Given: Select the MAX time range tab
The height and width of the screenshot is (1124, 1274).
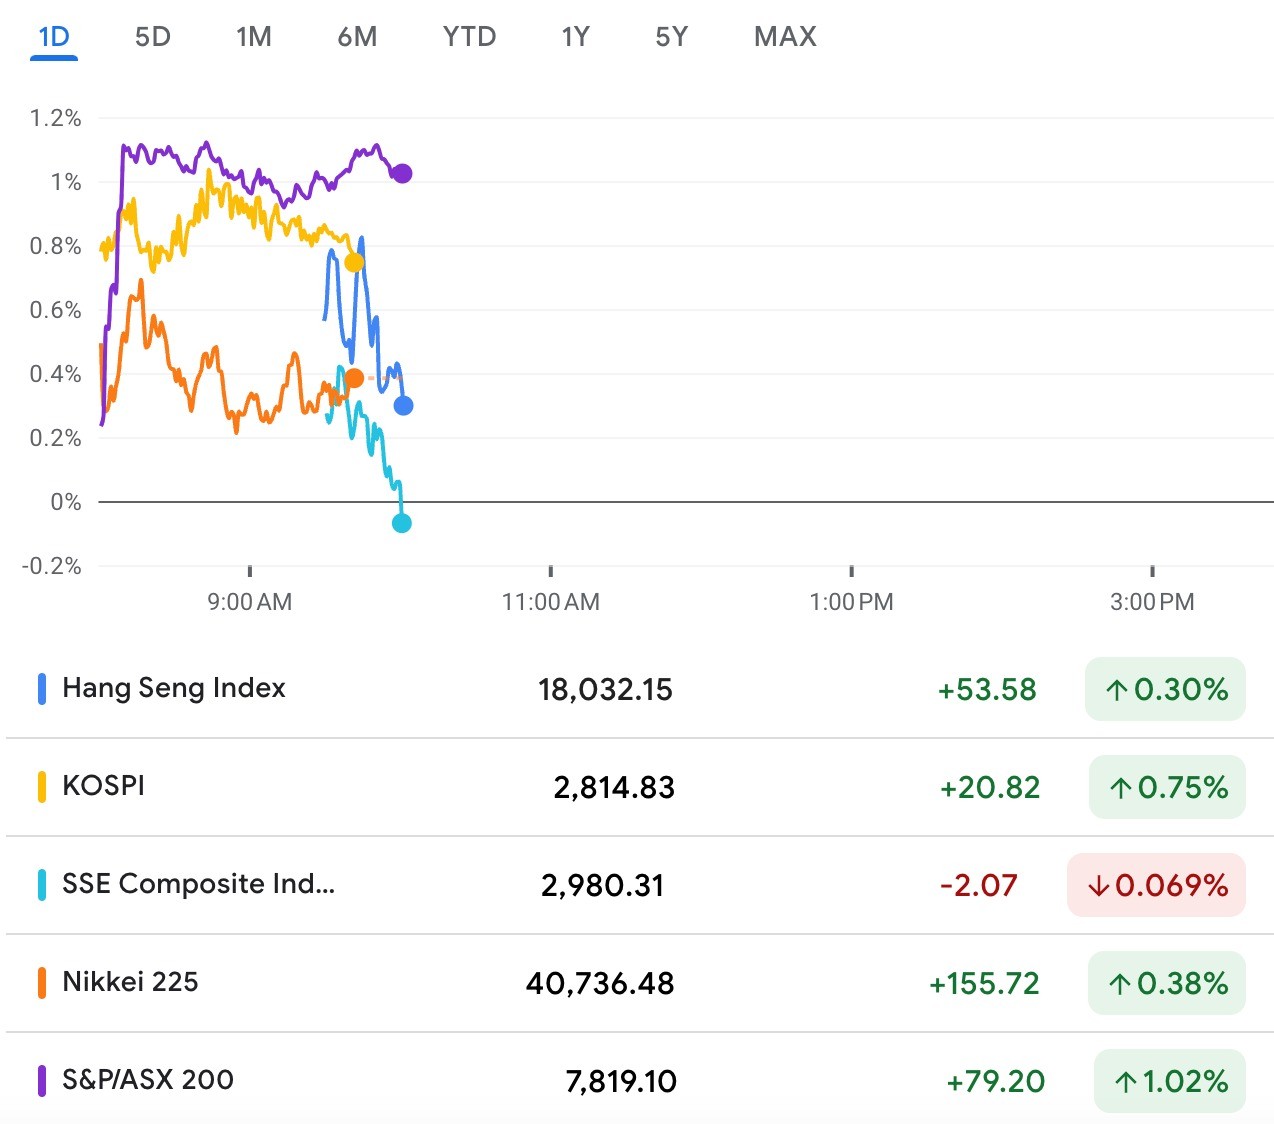Looking at the screenshot, I should (785, 37).
